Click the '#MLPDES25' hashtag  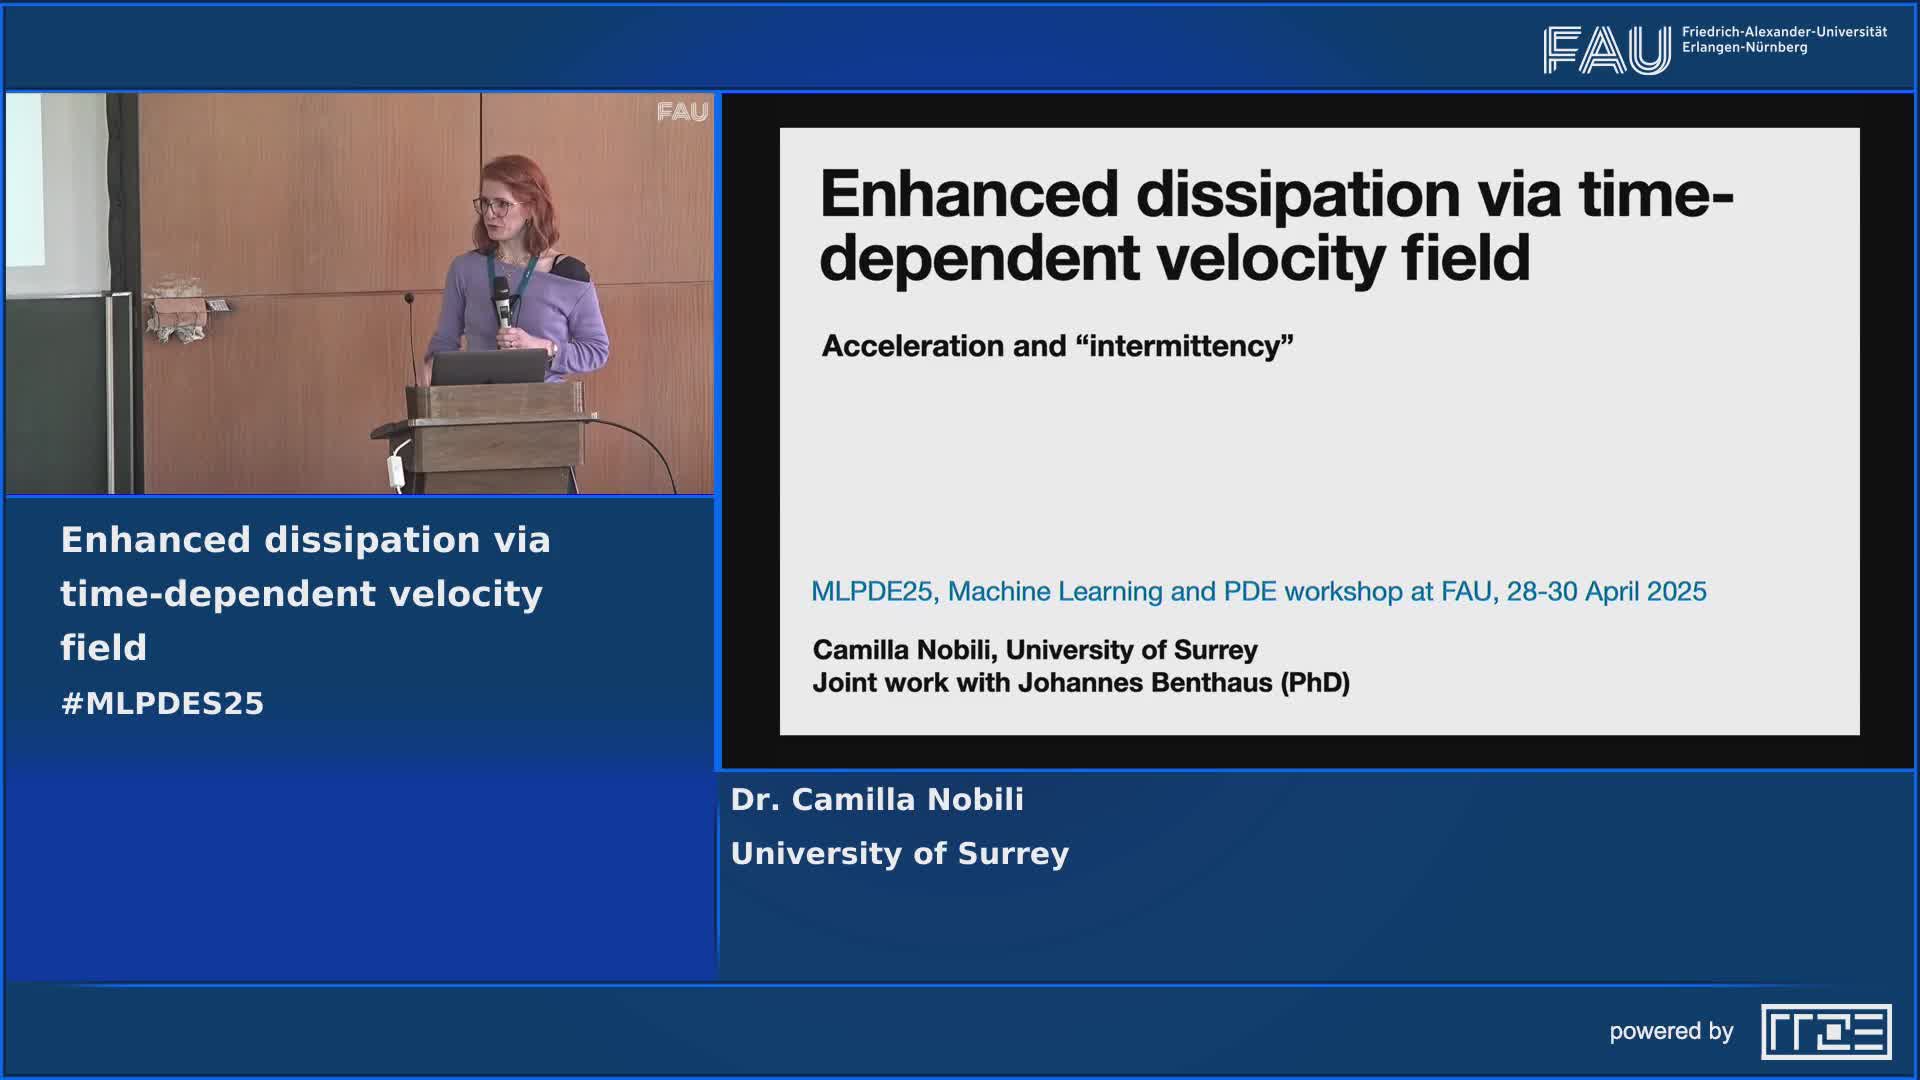(x=162, y=703)
